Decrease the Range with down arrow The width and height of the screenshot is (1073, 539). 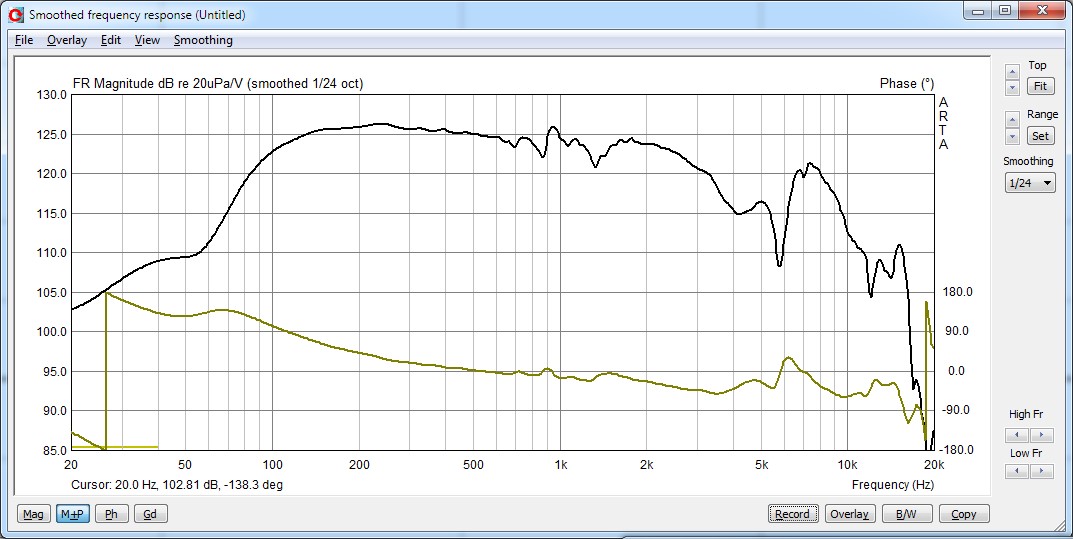click(x=1012, y=136)
